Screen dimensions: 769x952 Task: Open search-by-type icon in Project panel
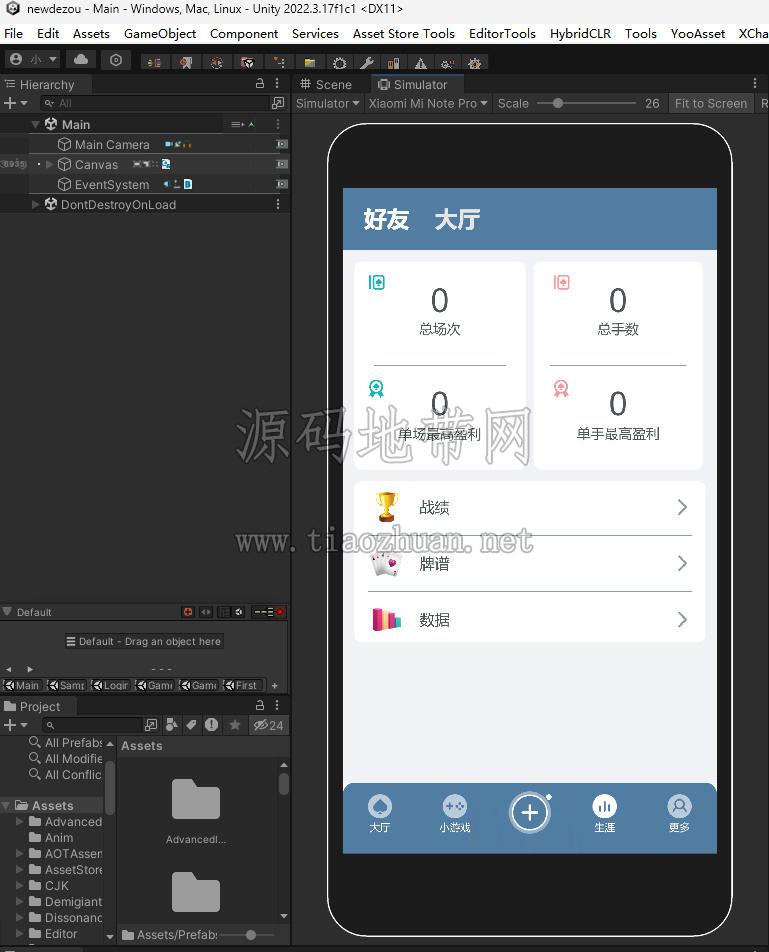pyautogui.click(x=172, y=724)
